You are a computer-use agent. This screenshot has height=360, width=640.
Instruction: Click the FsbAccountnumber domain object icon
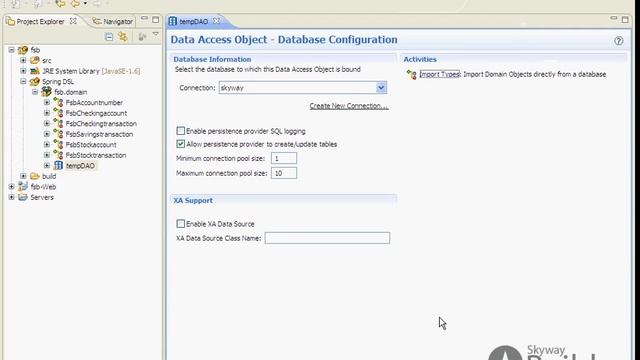[58, 102]
